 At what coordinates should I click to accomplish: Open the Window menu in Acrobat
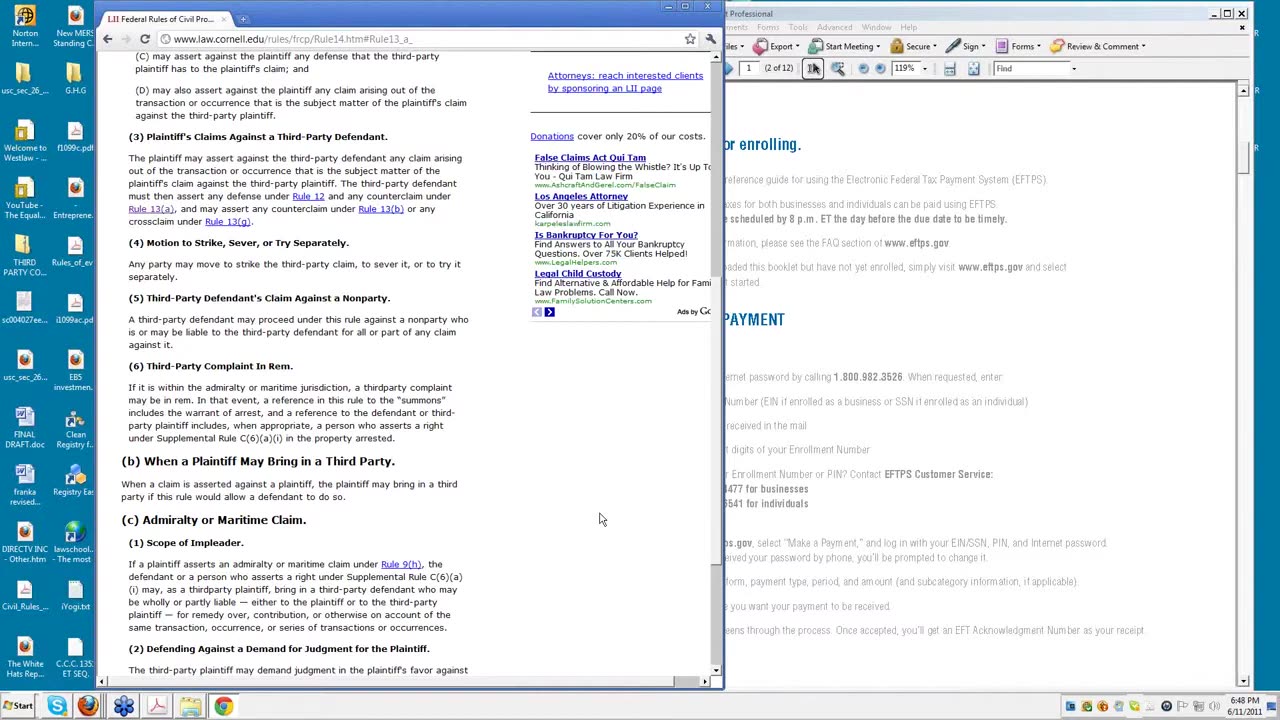876,27
